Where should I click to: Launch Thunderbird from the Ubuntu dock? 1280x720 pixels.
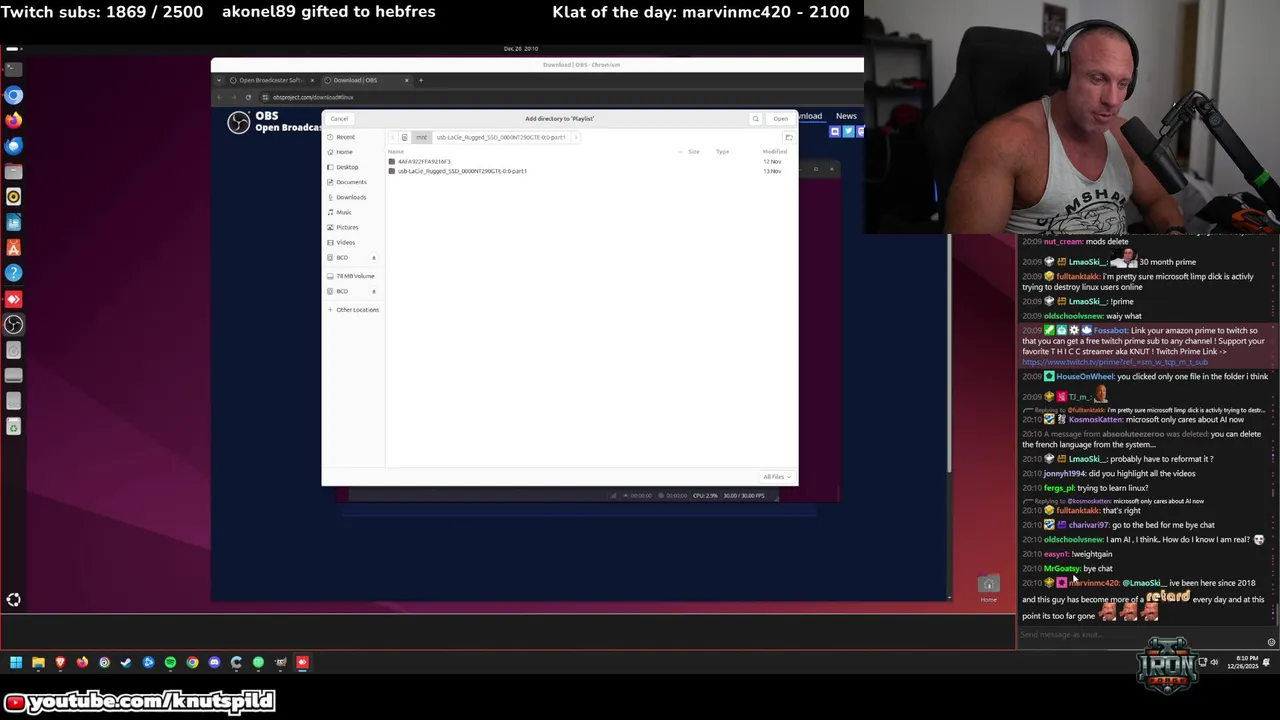tap(13, 146)
